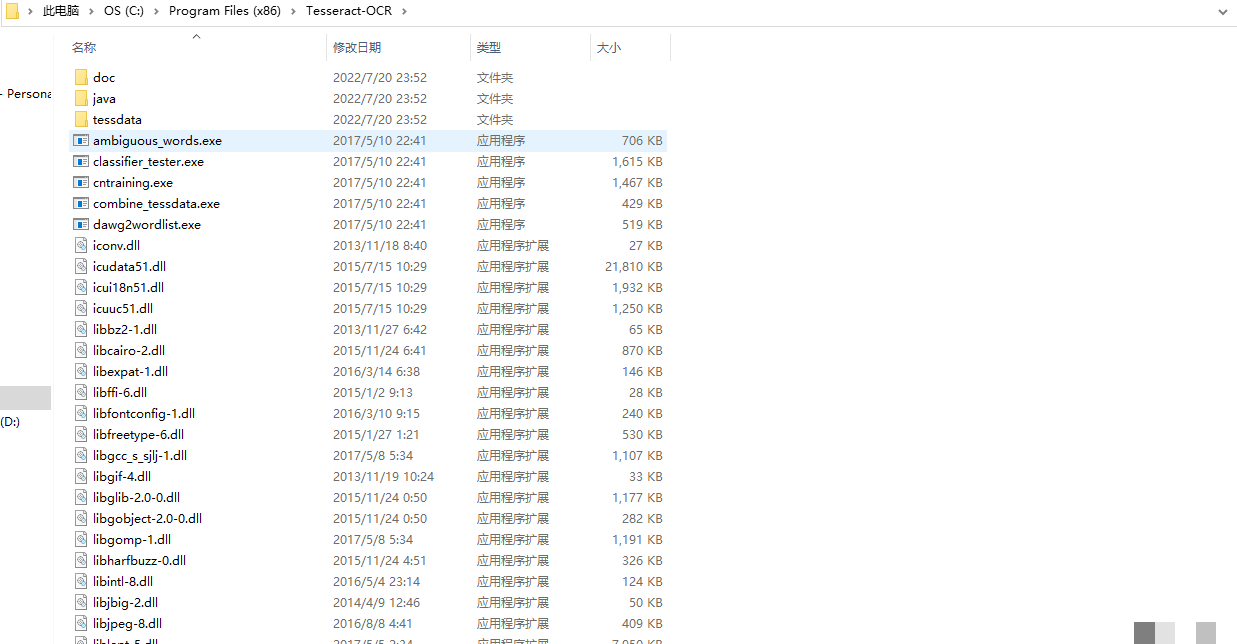
Task: Click the doc folder icon
Action: click(81, 77)
